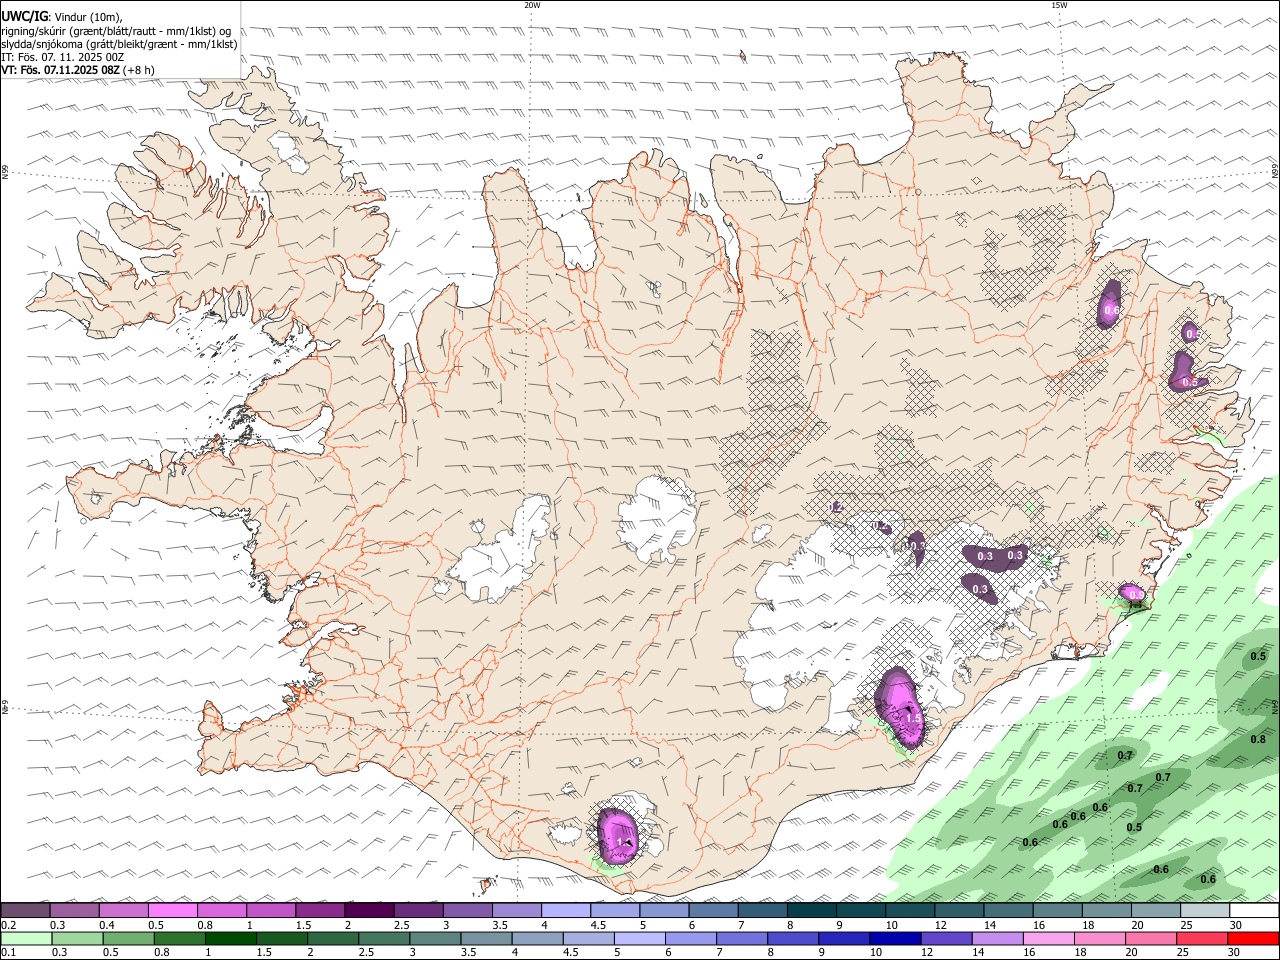Select lower scale swatch starting at 4
This screenshot has width=1280, height=960.
(x=536, y=939)
